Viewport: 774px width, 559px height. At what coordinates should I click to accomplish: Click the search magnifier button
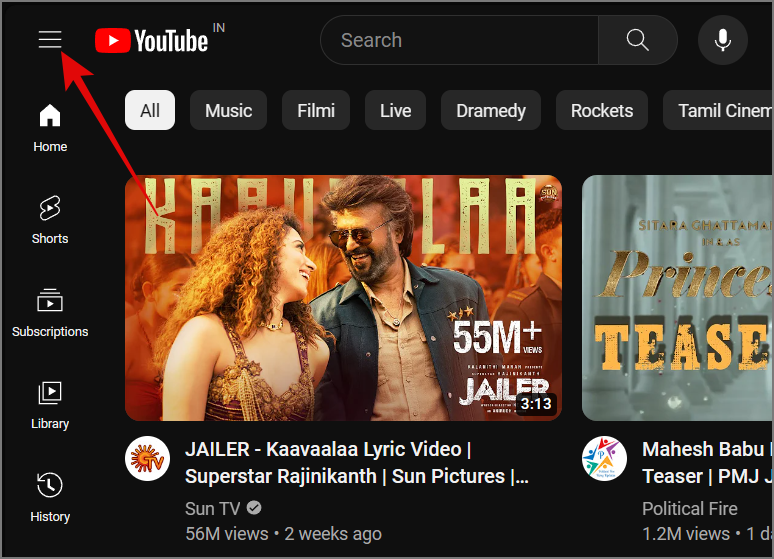click(x=638, y=40)
